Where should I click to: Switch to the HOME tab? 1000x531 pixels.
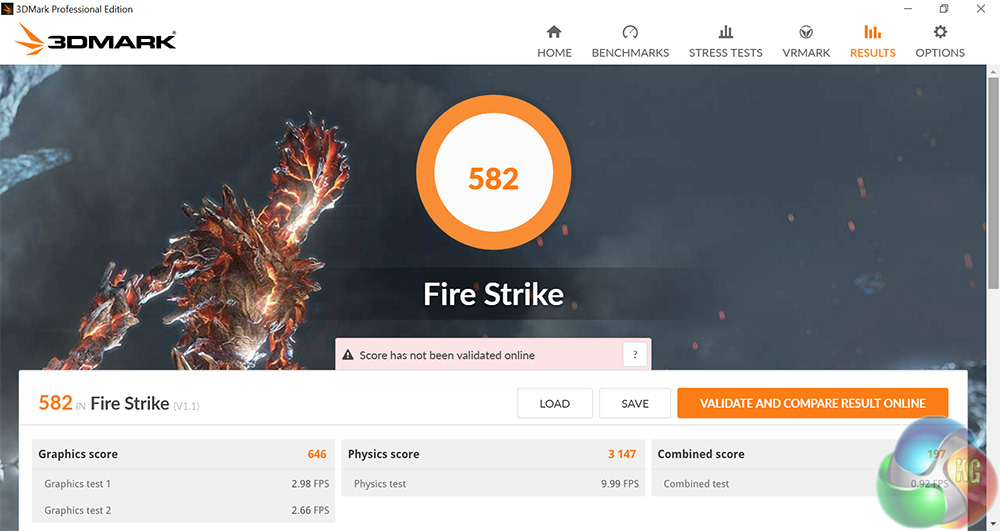tap(554, 53)
